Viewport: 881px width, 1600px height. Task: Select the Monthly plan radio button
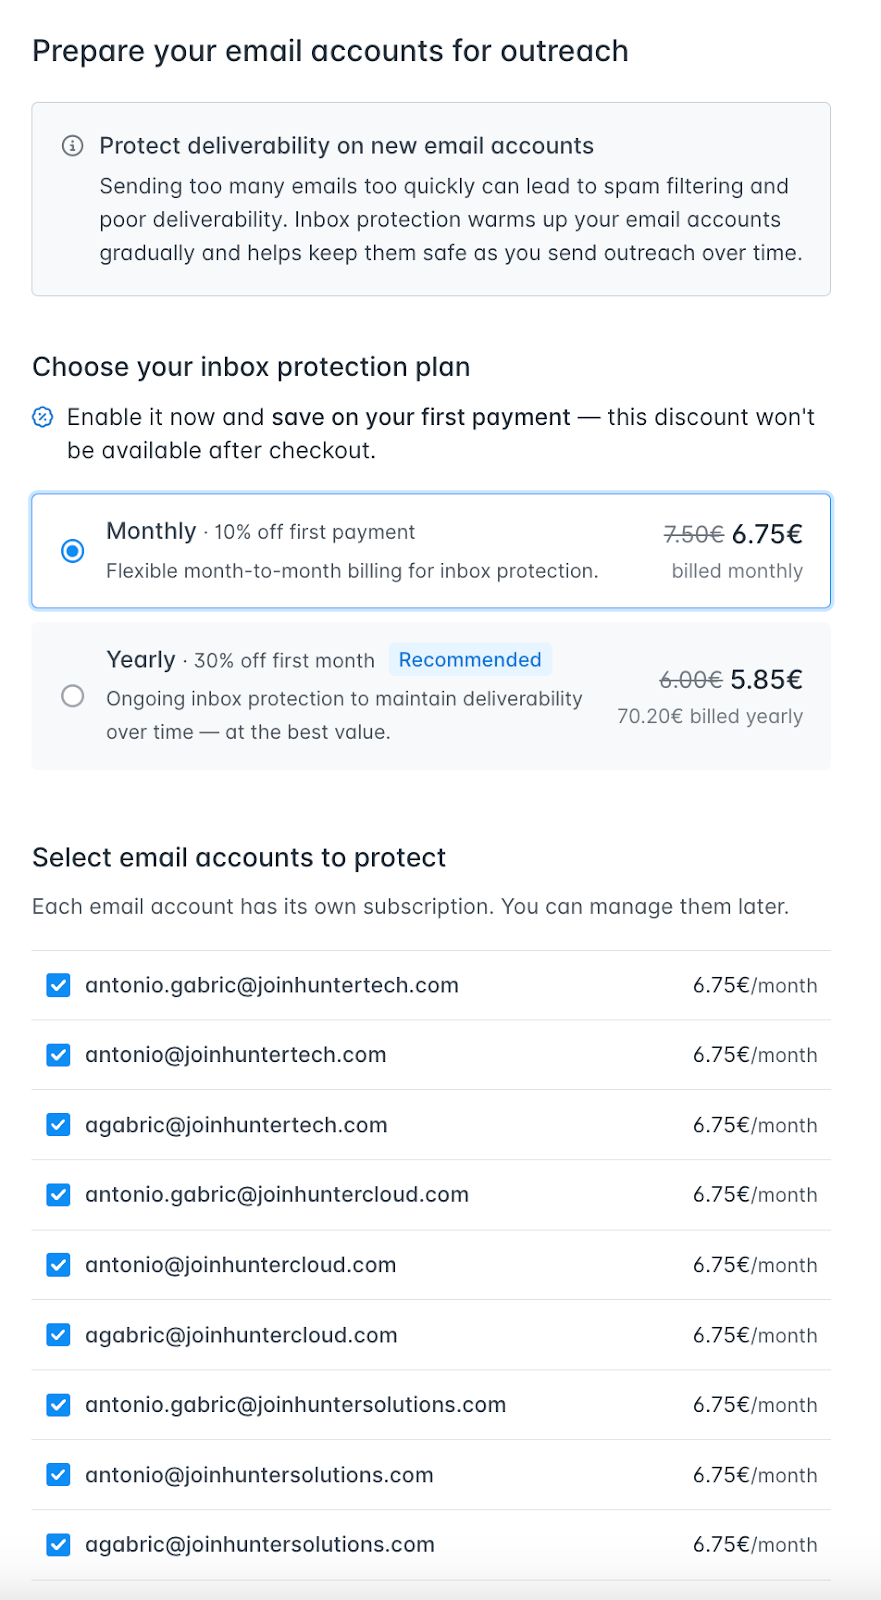[x=73, y=551]
